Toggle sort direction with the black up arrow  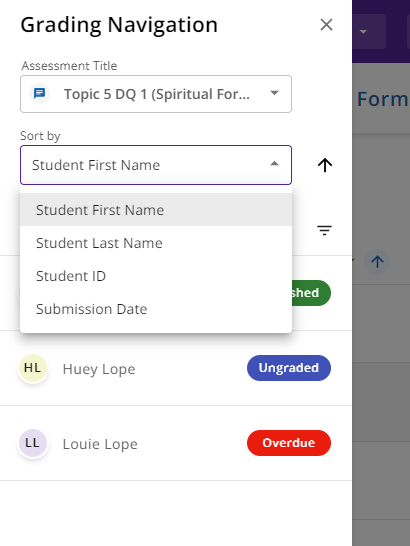coord(325,165)
